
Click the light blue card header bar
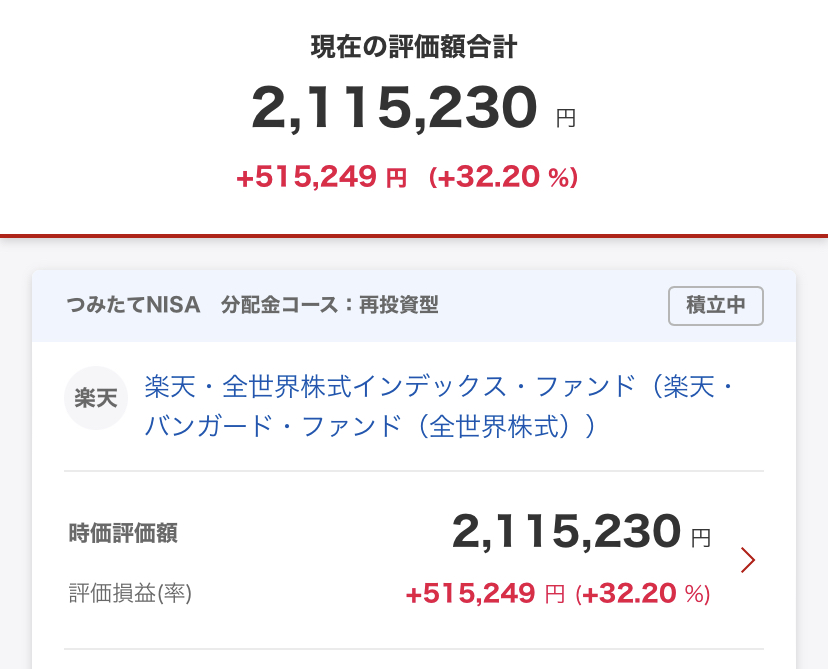[414, 306]
